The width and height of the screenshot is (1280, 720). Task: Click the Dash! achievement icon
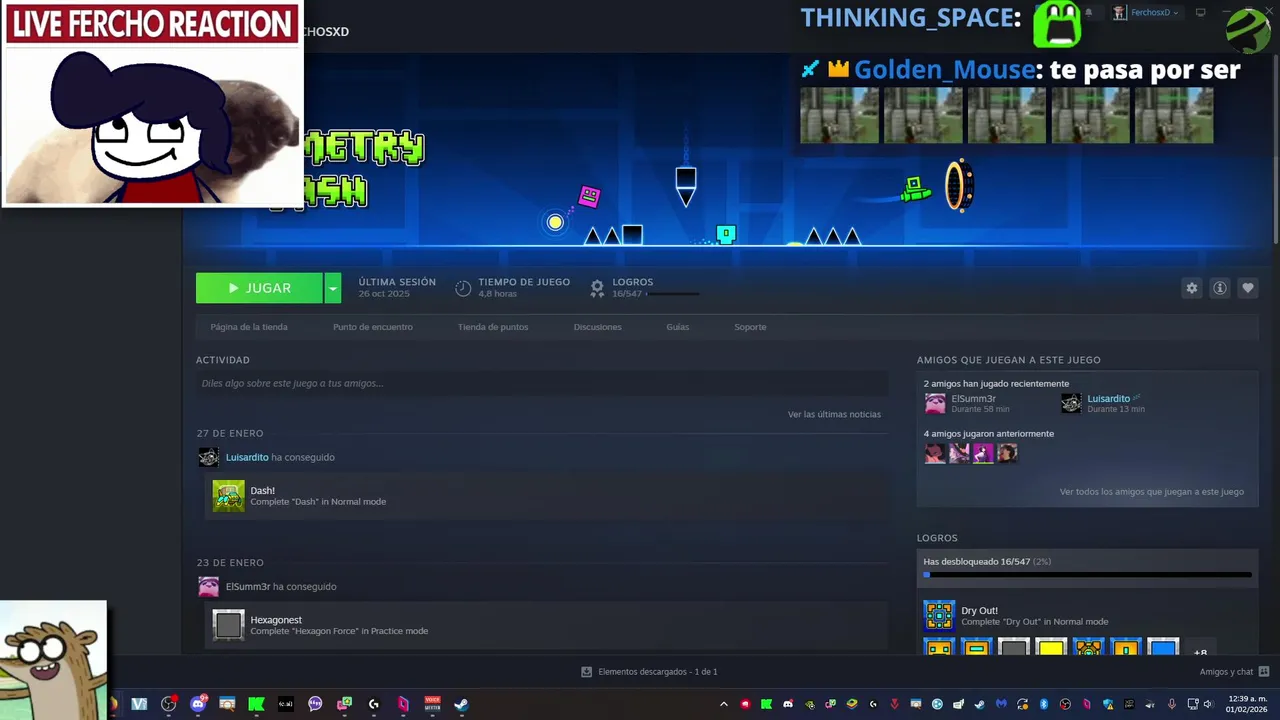coord(228,496)
